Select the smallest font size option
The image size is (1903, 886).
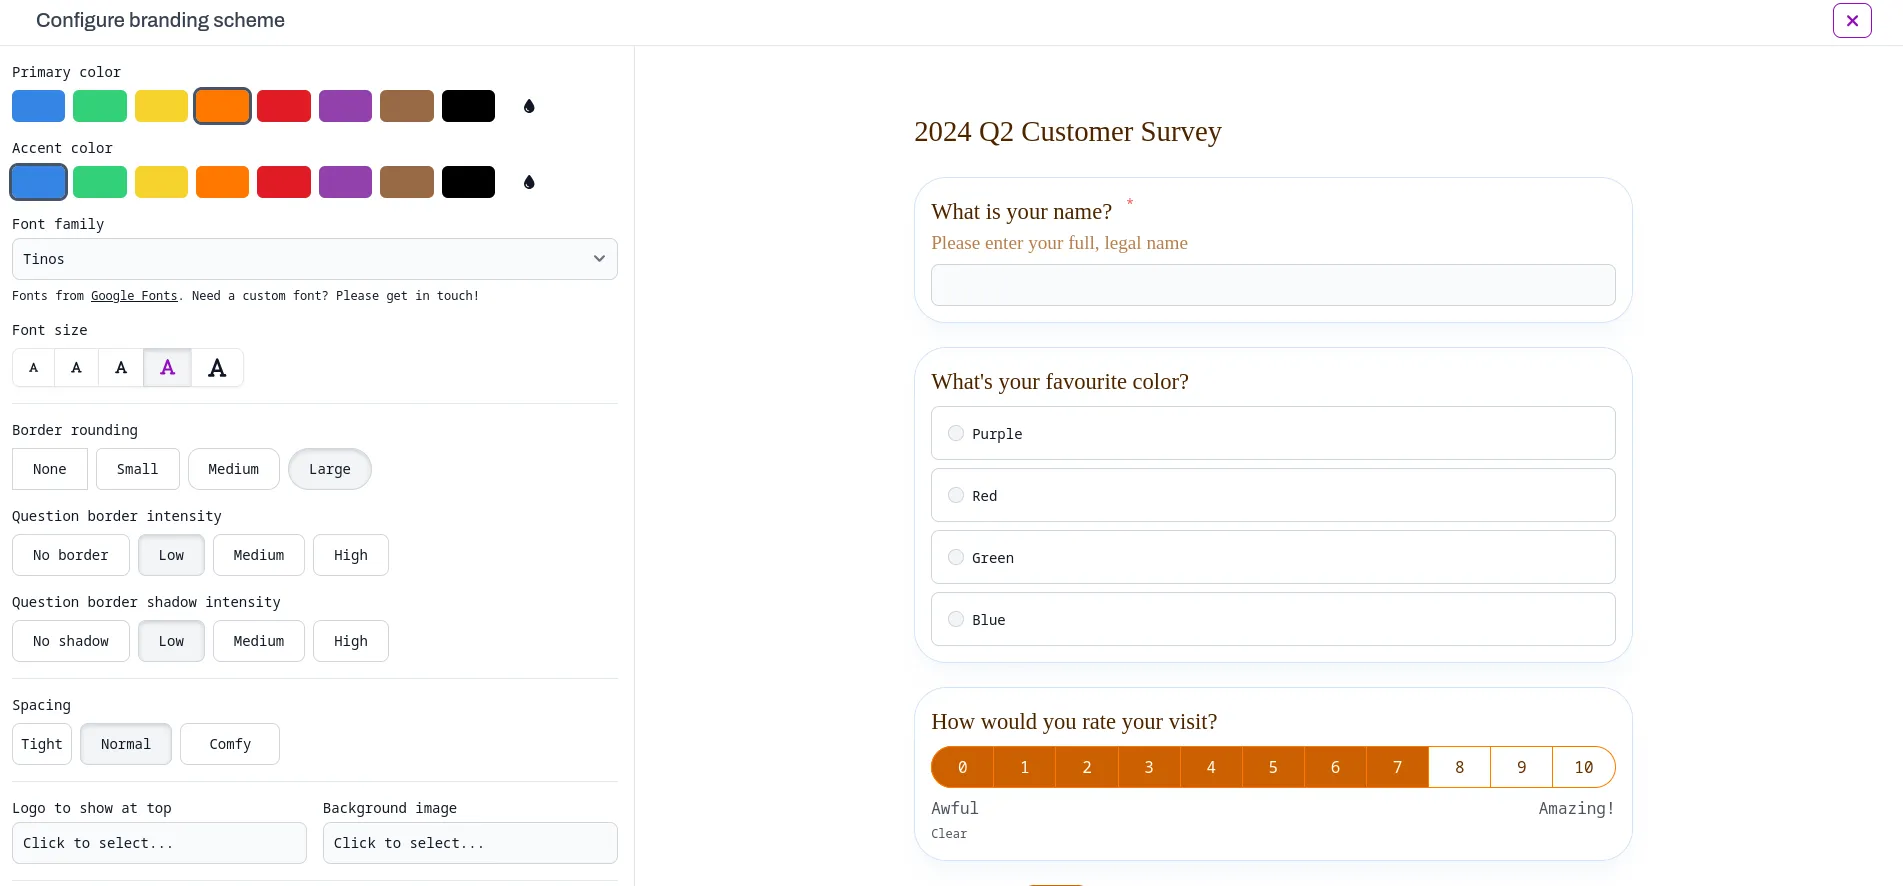coord(33,368)
